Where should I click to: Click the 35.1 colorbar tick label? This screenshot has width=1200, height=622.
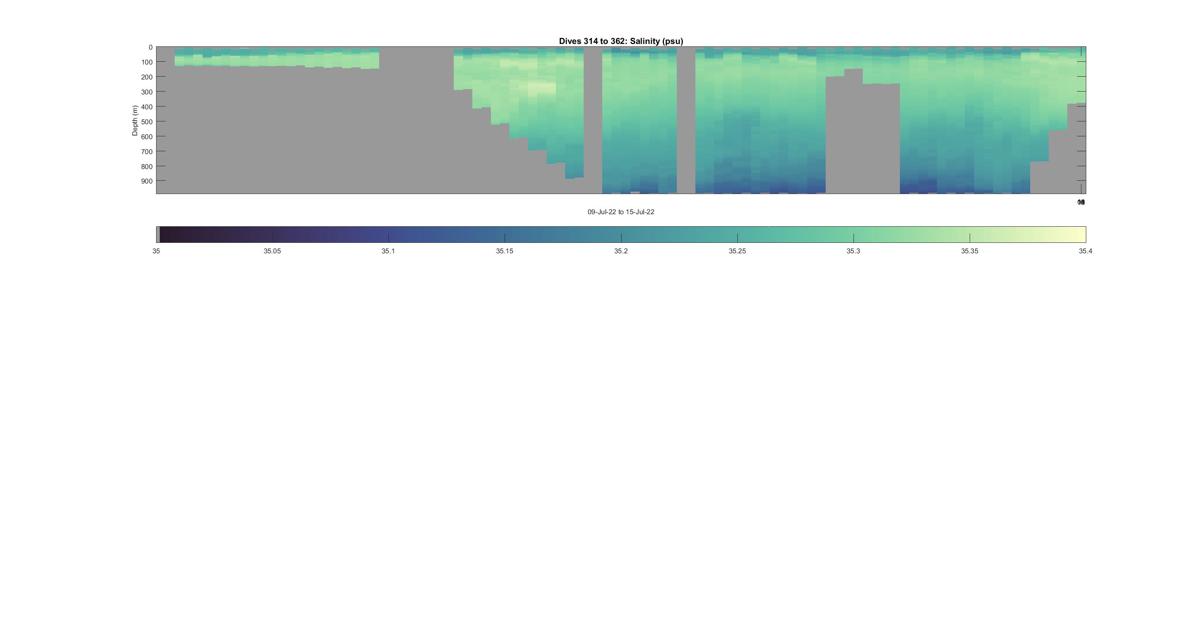pyautogui.click(x=388, y=252)
